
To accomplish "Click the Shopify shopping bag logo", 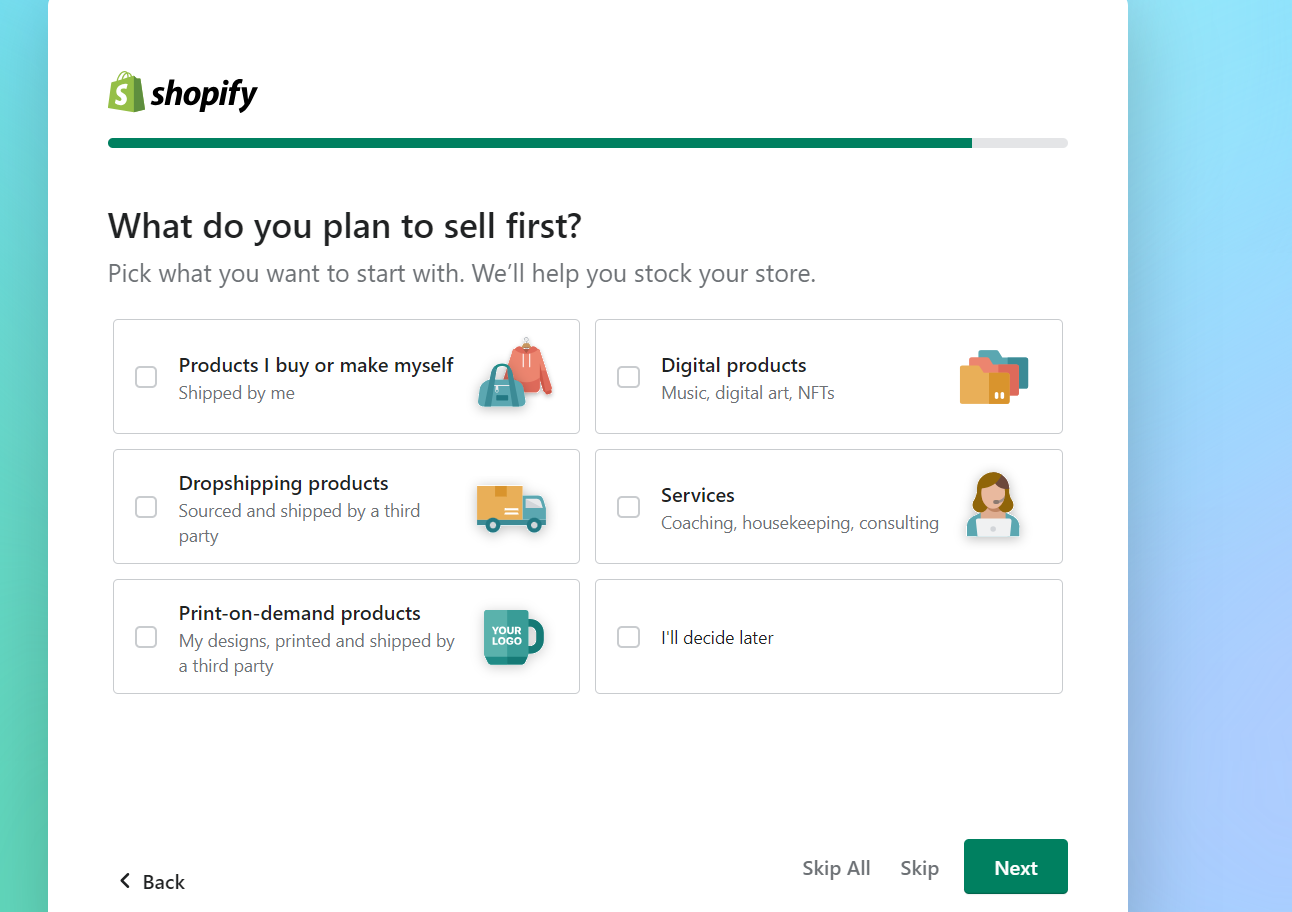I will pos(120,92).
